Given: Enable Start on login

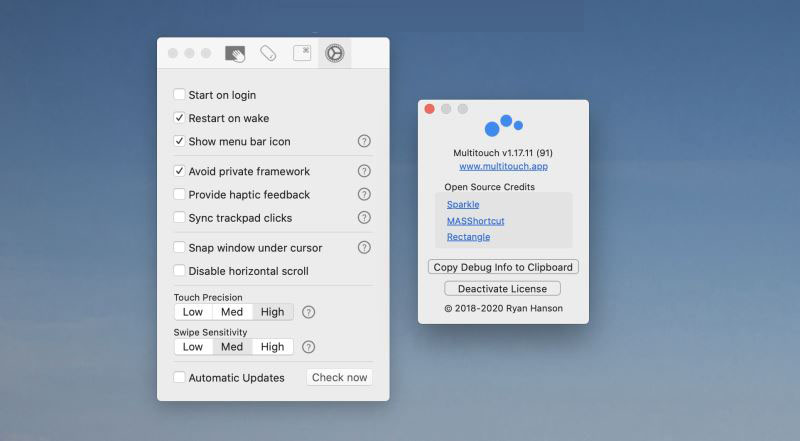Looking at the screenshot, I should tap(179, 94).
